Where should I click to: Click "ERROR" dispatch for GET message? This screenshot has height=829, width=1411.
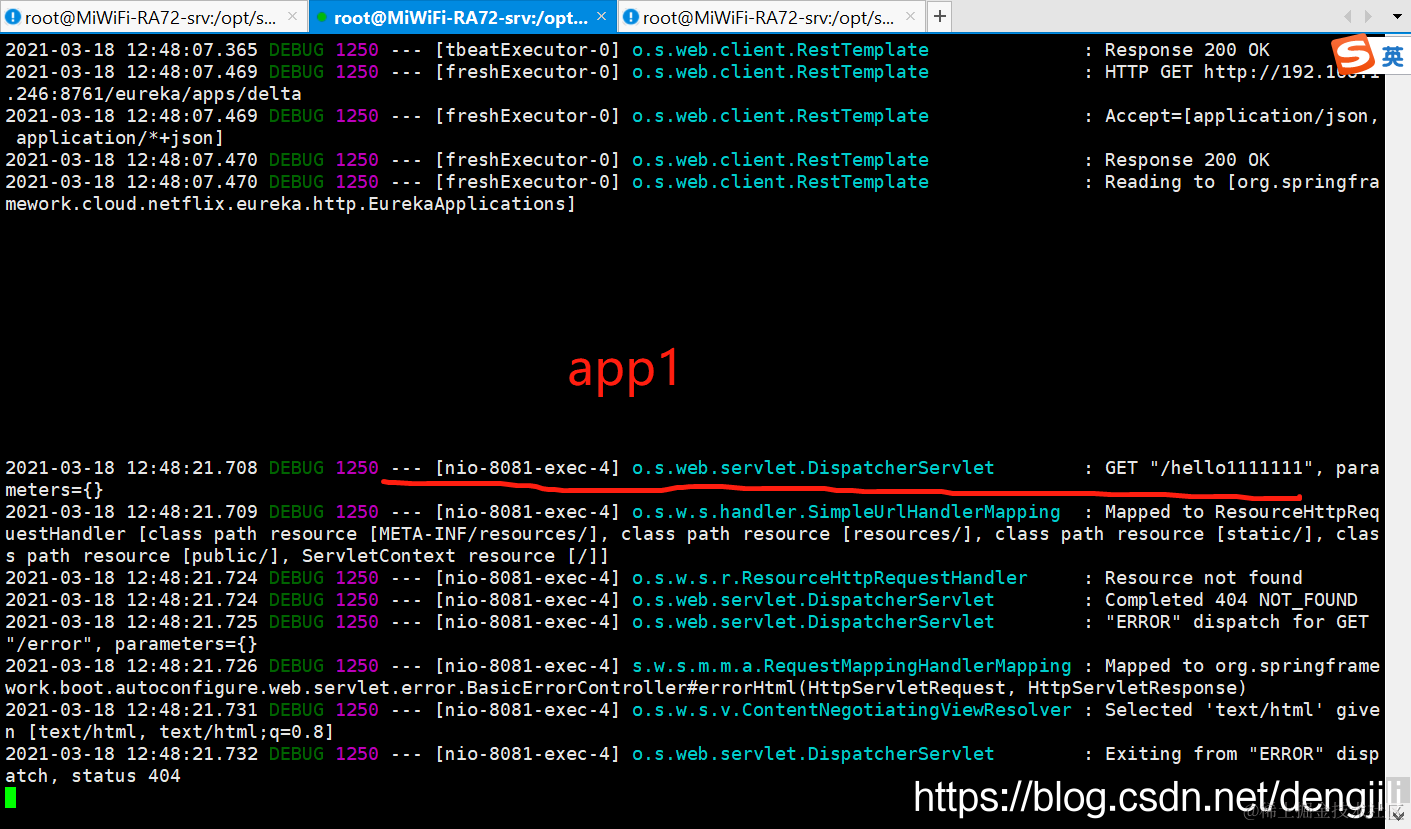(1236, 622)
